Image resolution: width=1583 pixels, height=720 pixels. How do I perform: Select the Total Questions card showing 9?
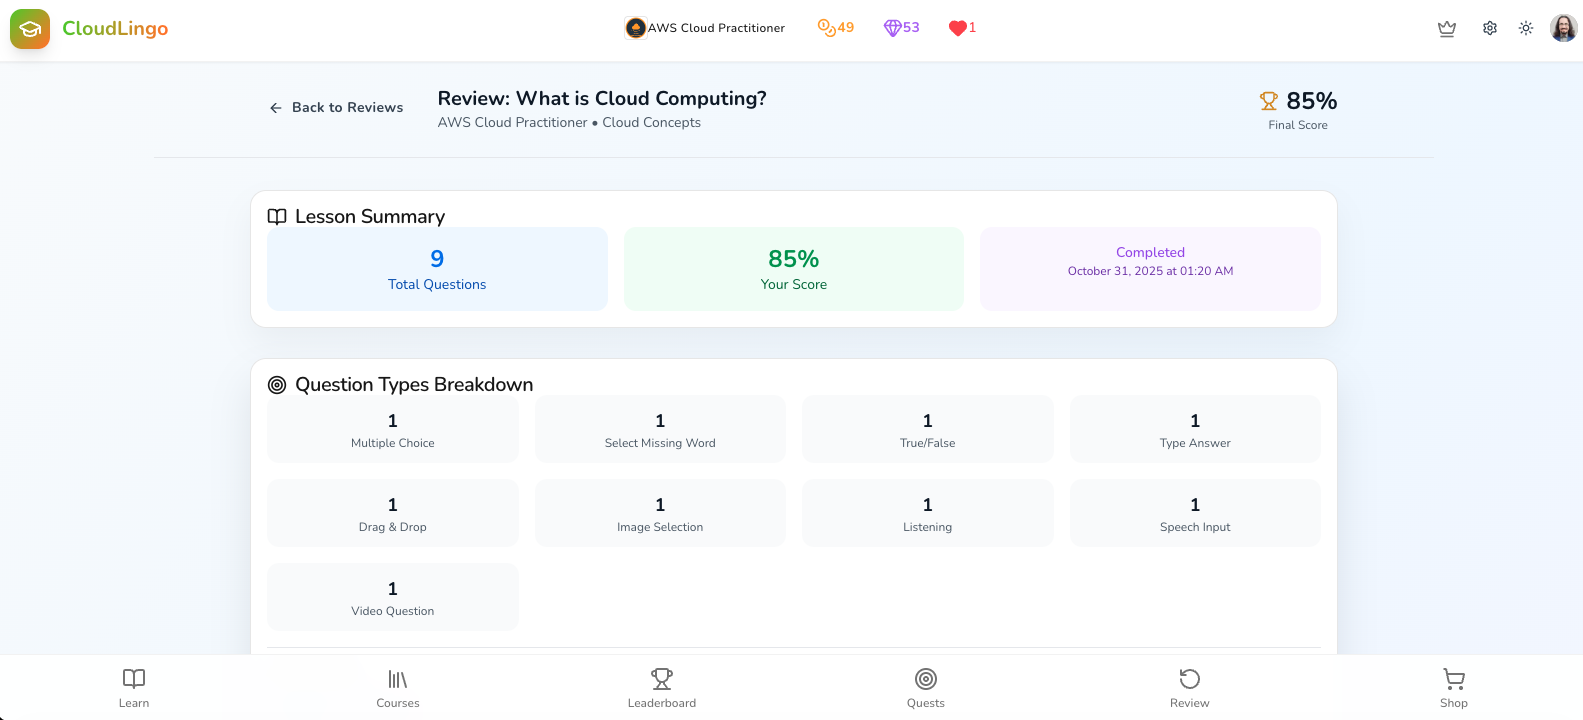coord(437,269)
